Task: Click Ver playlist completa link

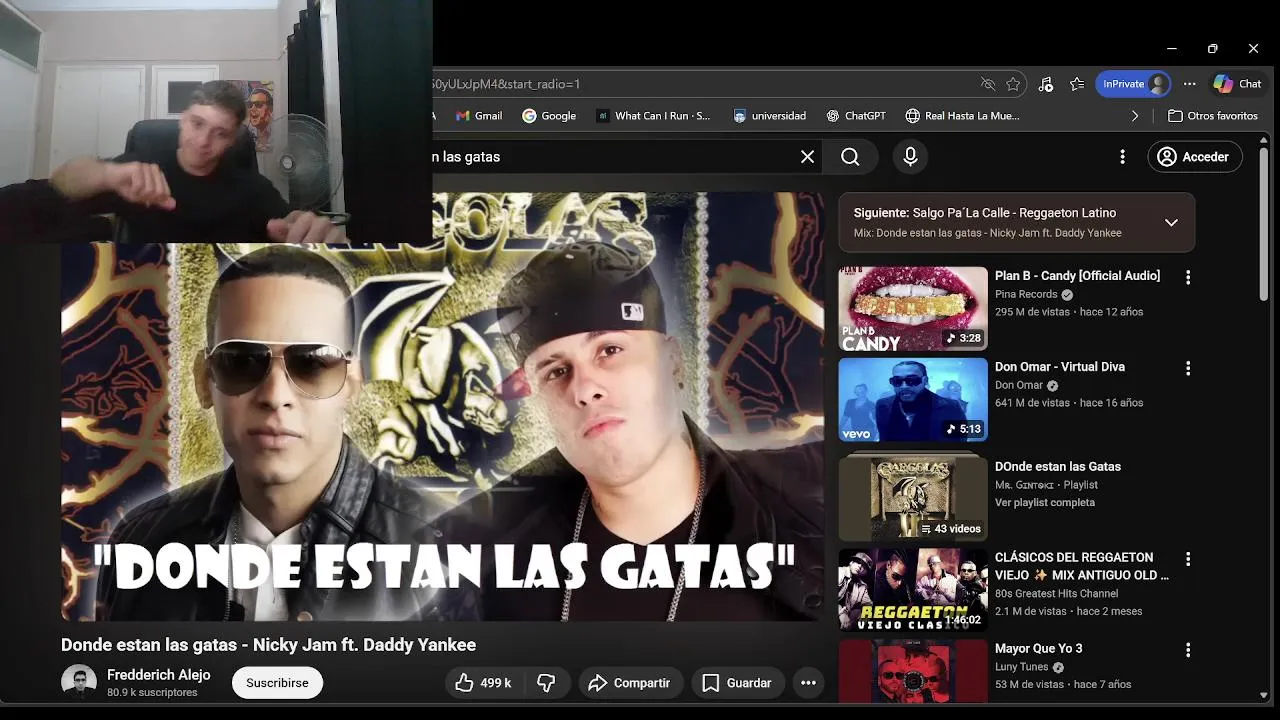Action: point(1044,502)
